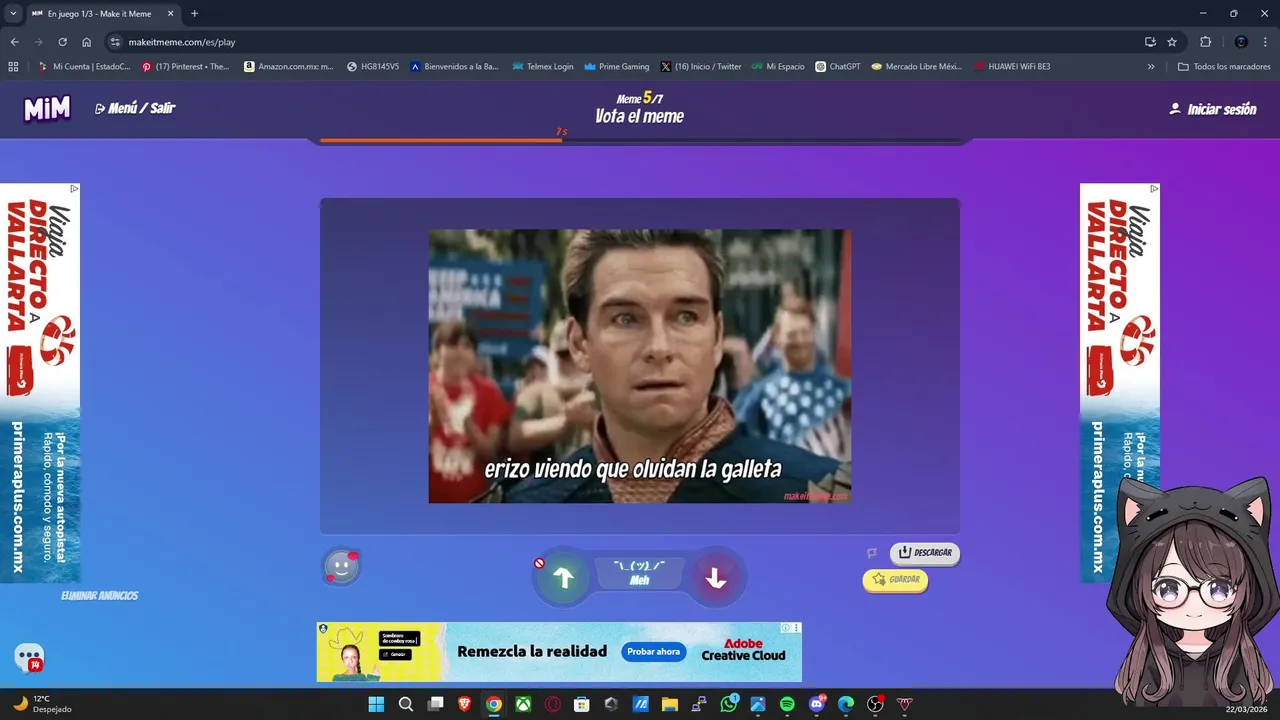
Task: Open a new browser tab
Action: pos(194,14)
